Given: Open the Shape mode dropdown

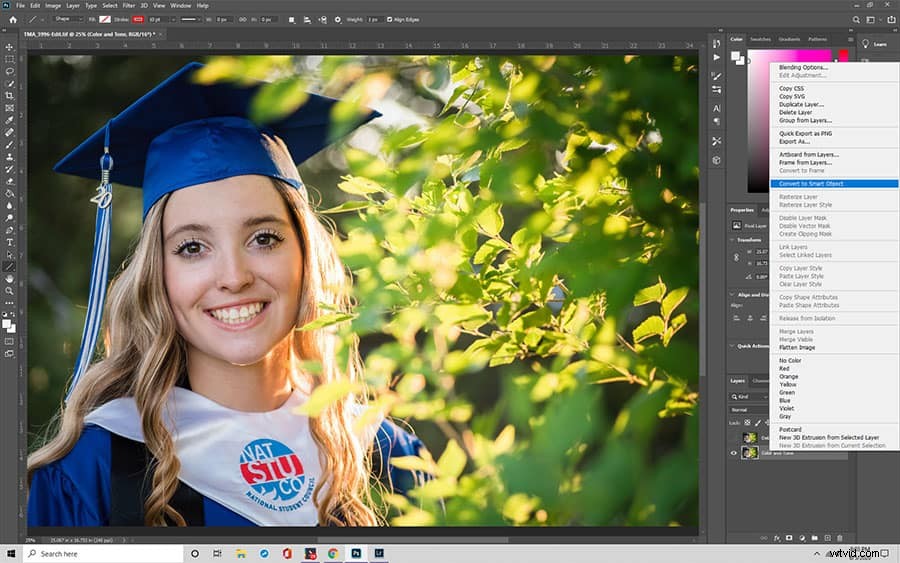Looking at the screenshot, I should pyautogui.click(x=68, y=20).
